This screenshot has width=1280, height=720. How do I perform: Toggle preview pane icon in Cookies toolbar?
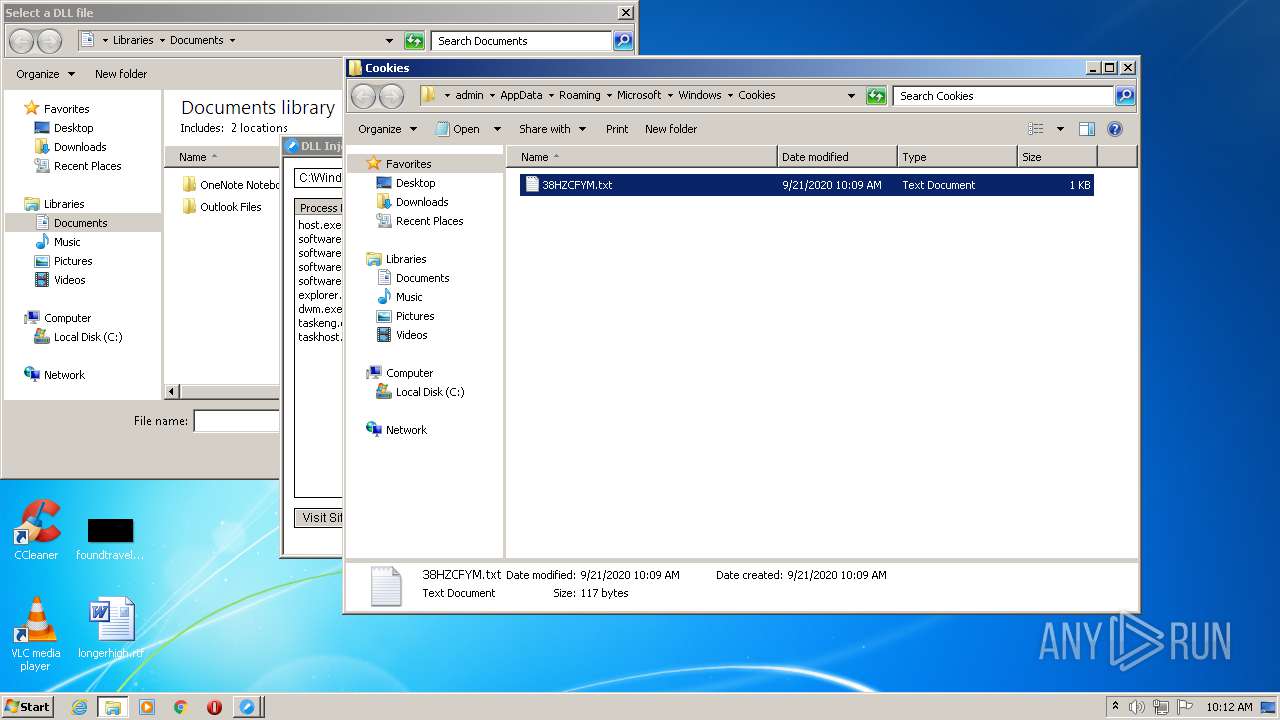pos(1087,129)
